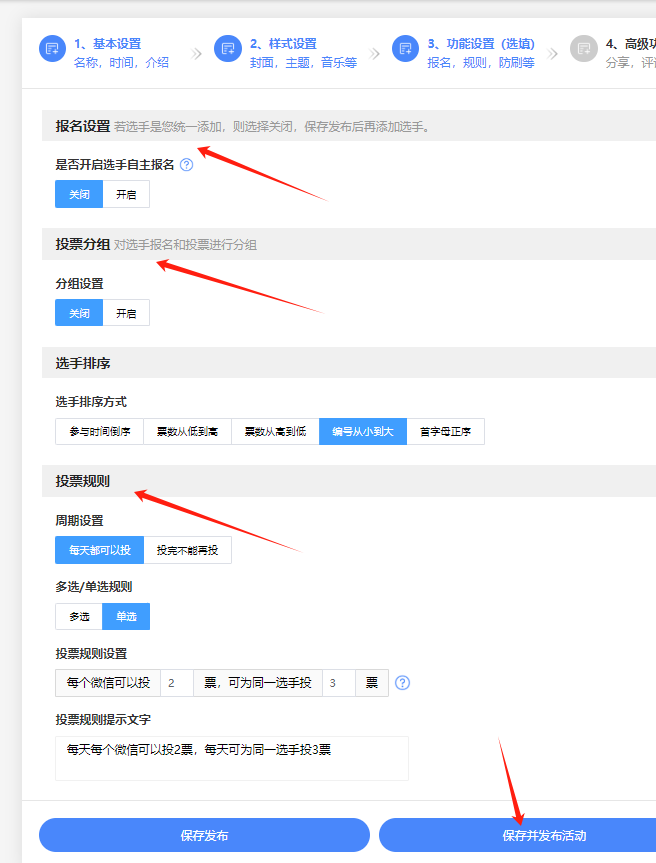This screenshot has height=863, width=656.
Task: Click the step 3 功能设置 circle icon
Action: click(x=405, y=49)
